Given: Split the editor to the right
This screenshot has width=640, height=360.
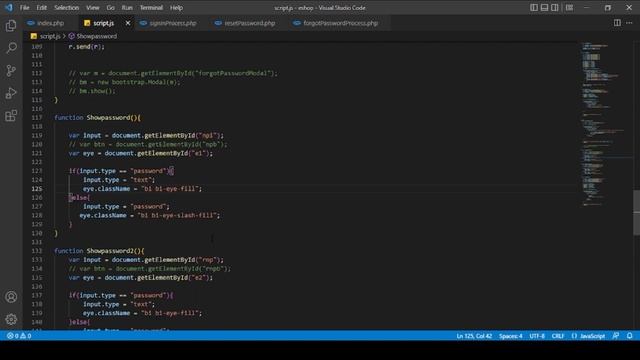Looking at the screenshot, I should coord(617,23).
